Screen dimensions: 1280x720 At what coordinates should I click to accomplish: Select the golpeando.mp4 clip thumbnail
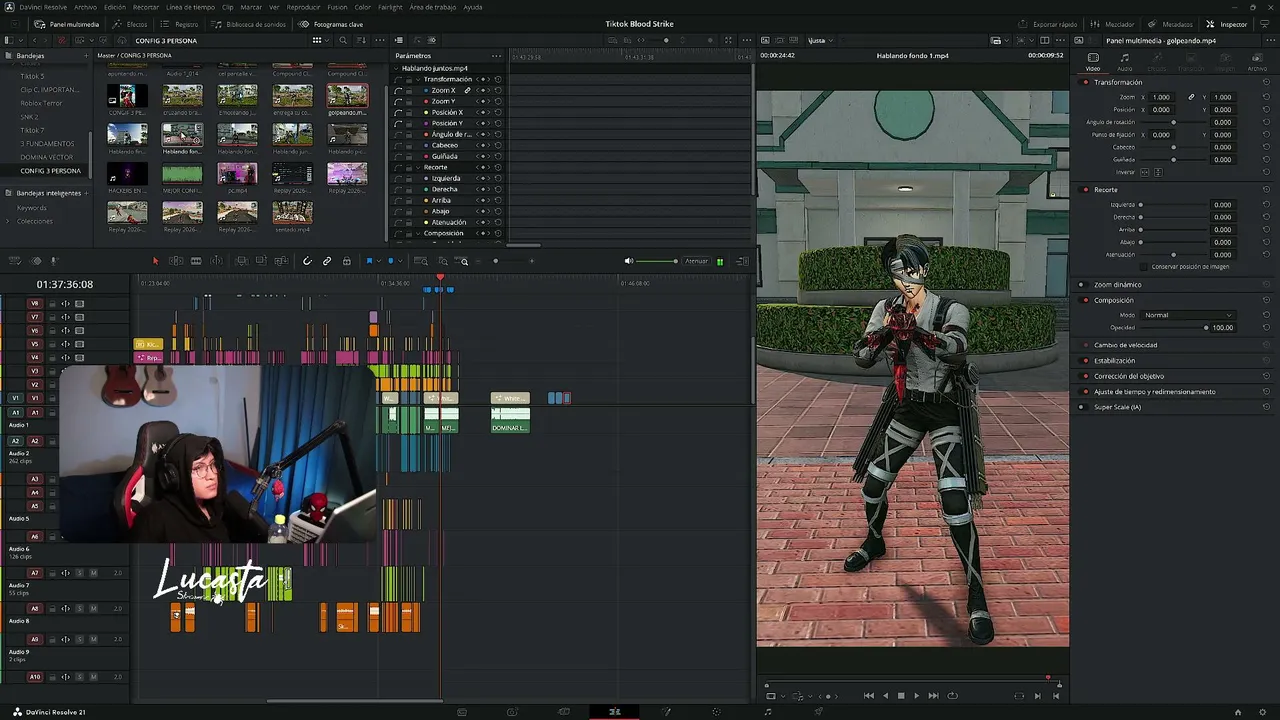tap(347, 96)
